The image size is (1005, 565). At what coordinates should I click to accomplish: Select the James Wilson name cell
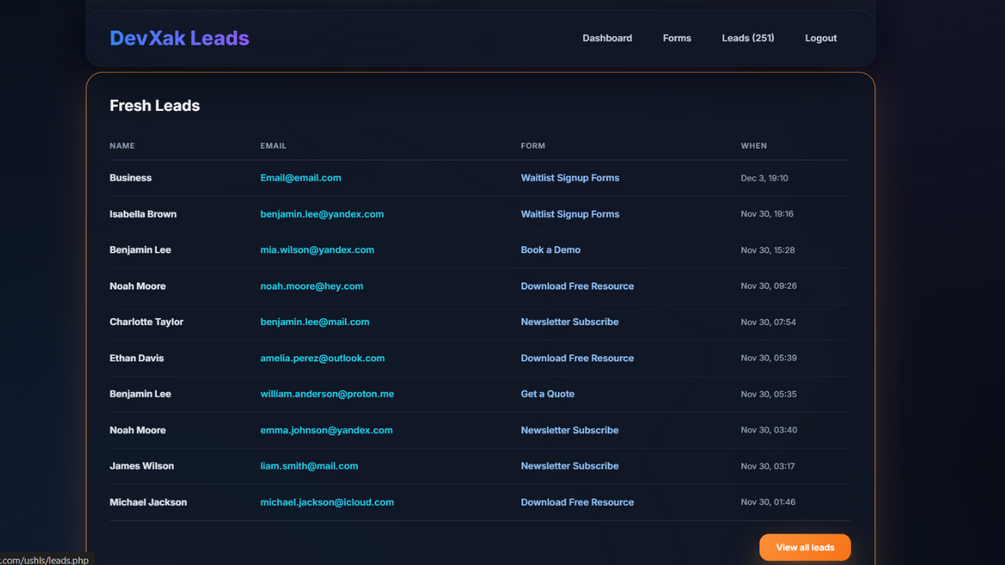pos(142,466)
